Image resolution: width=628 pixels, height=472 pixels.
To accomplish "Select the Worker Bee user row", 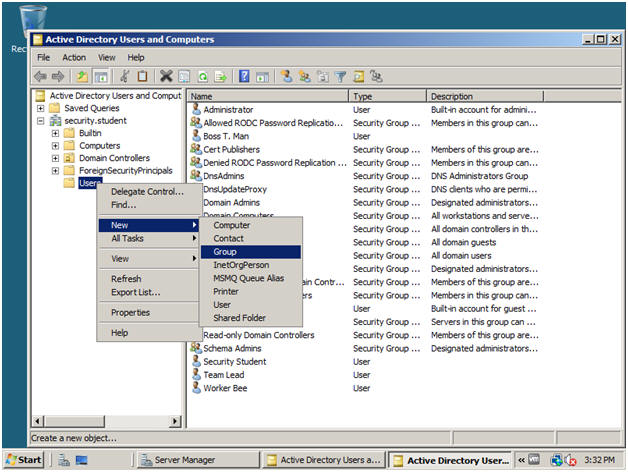I will 225,388.
